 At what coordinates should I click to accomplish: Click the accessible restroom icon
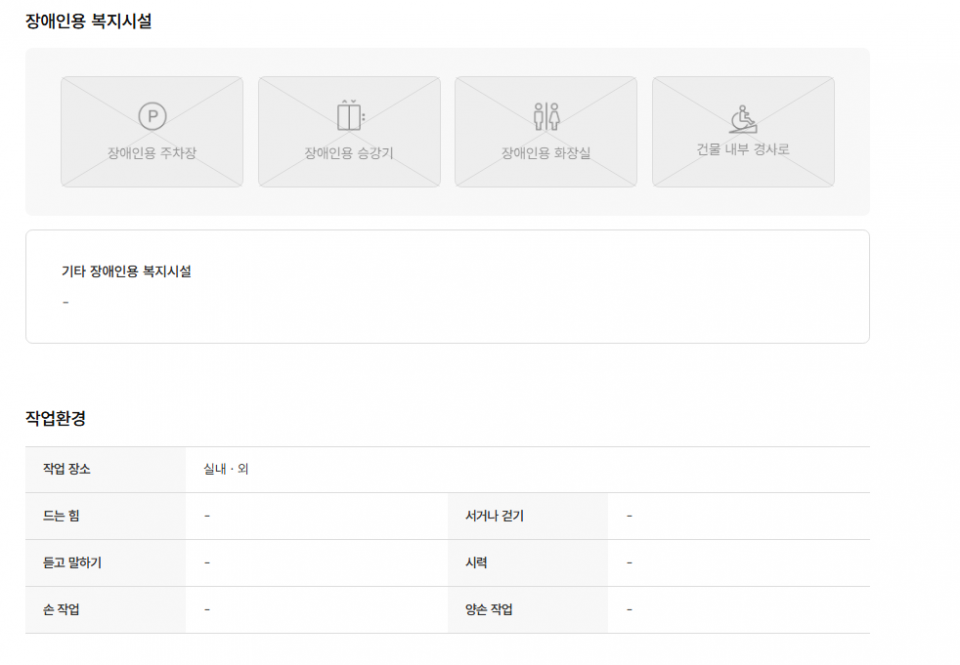tap(546, 116)
